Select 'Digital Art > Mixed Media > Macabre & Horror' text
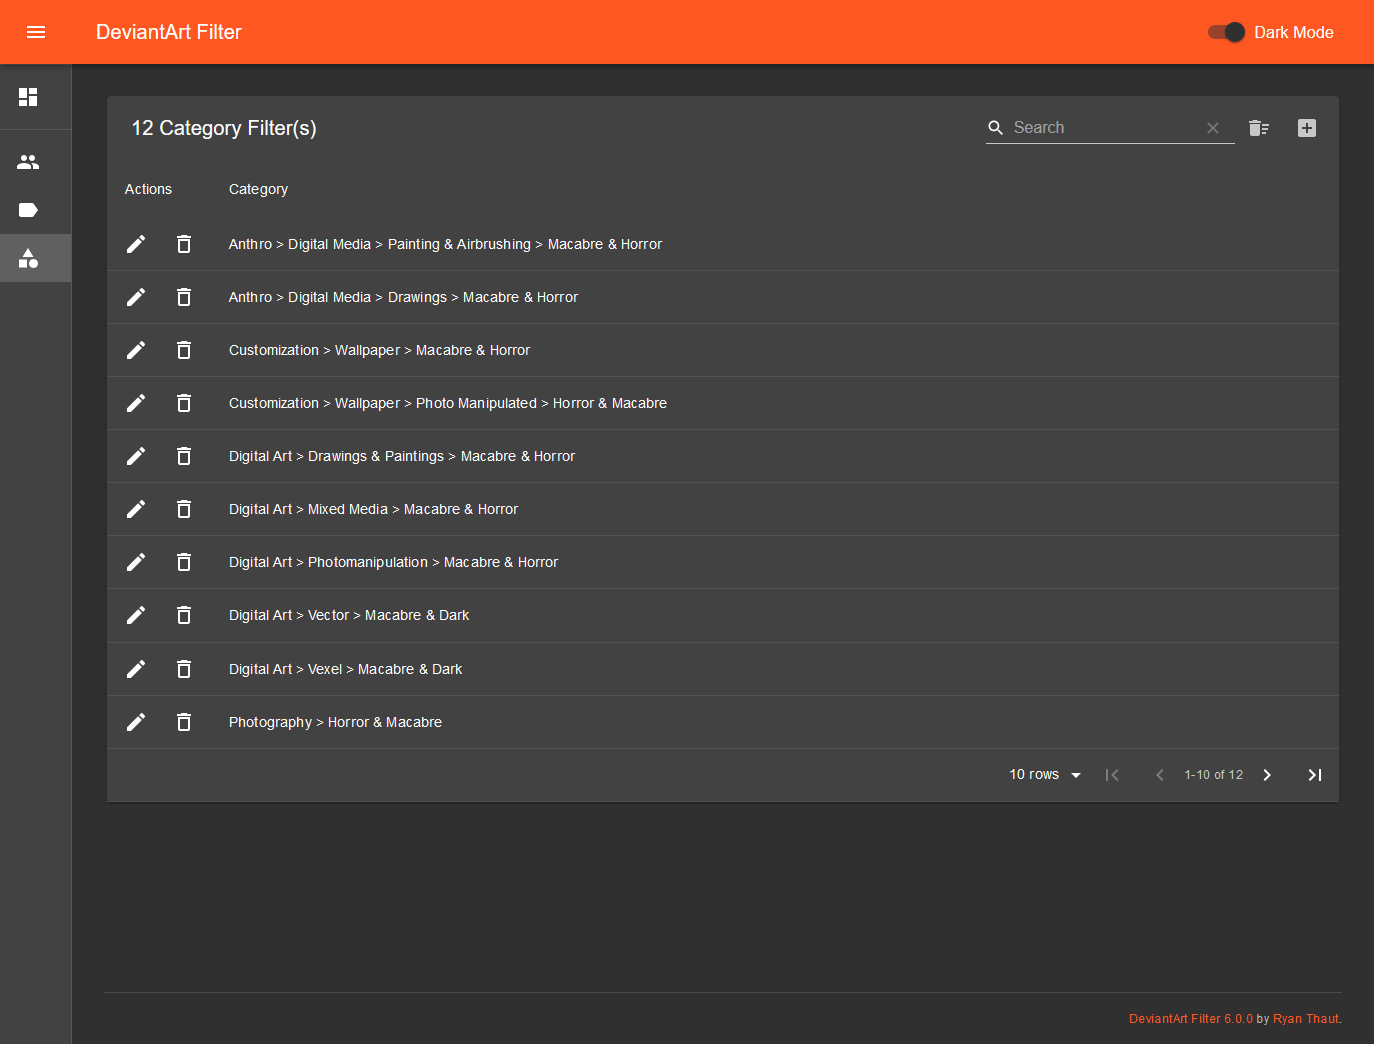The image size is (1374, 1044). pos(373,509)
